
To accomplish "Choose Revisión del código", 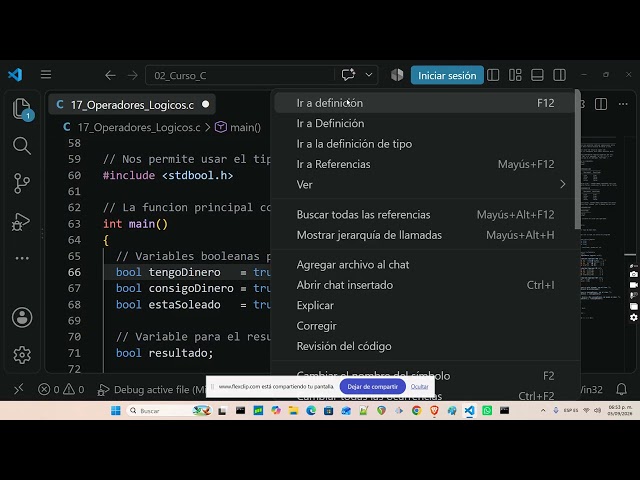I will 425,346.
